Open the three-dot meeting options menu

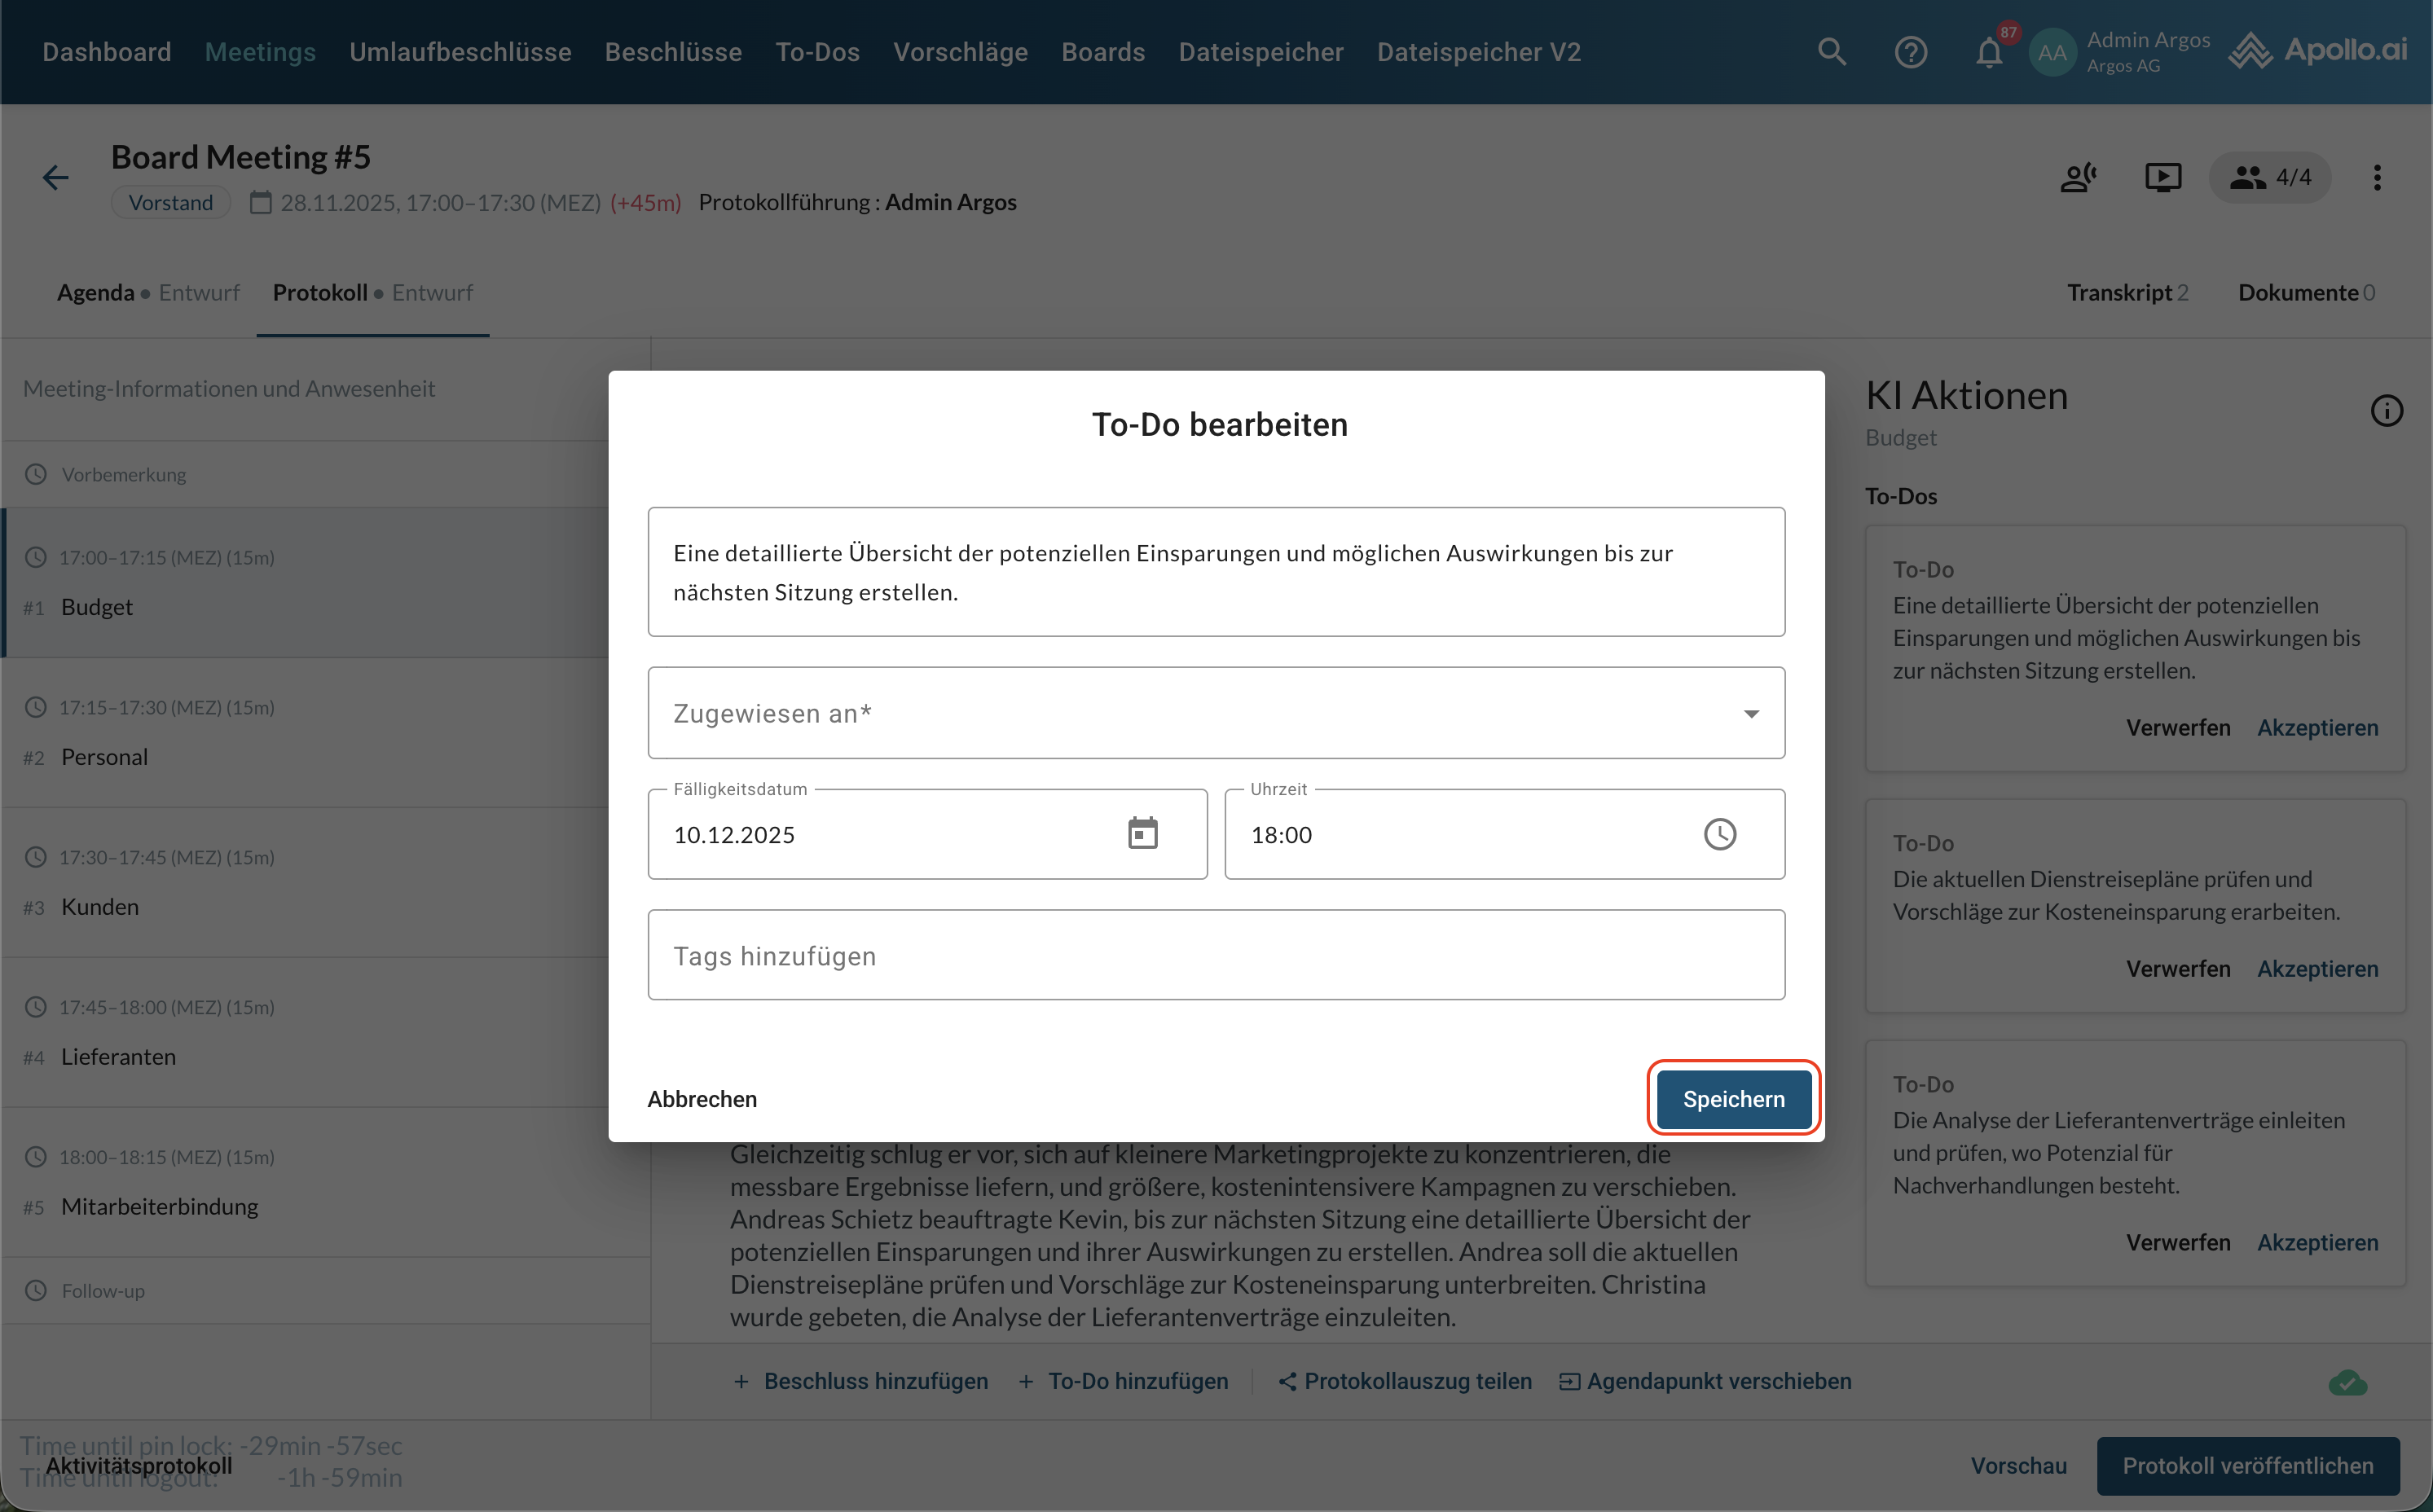pos(2377,178)
